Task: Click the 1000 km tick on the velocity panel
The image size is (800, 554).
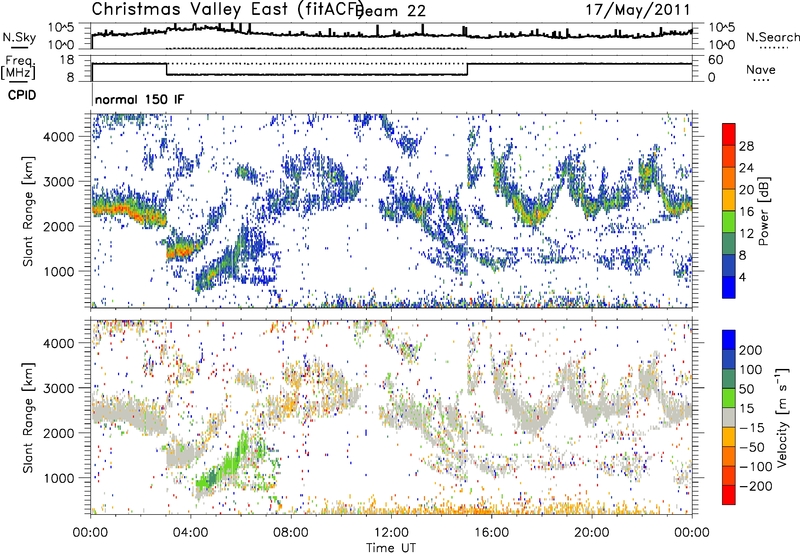Action: (x=58, y=478)
